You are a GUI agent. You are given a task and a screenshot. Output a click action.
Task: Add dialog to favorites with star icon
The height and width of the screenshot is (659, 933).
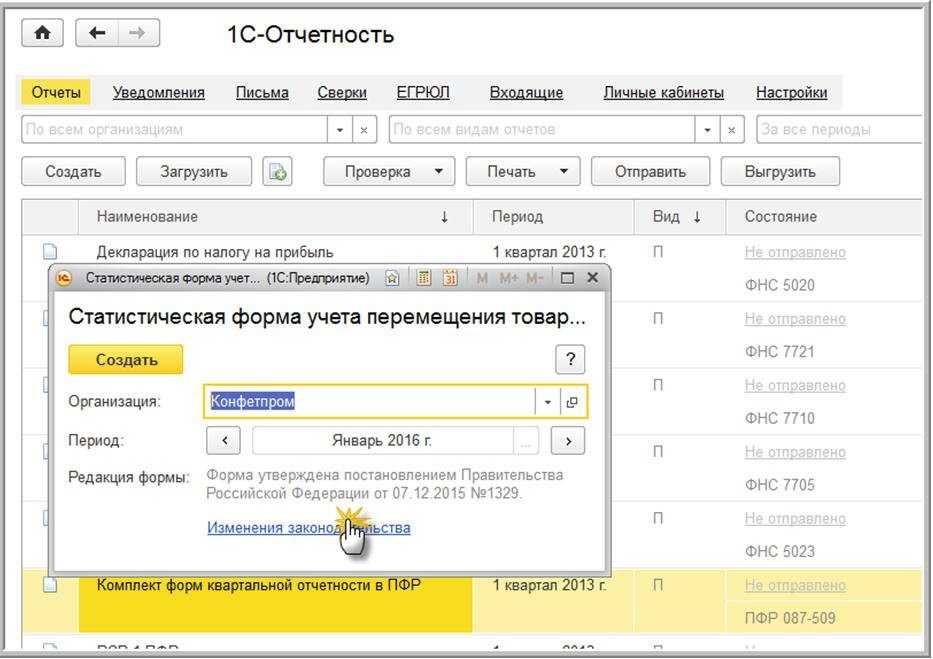(393, 278)
